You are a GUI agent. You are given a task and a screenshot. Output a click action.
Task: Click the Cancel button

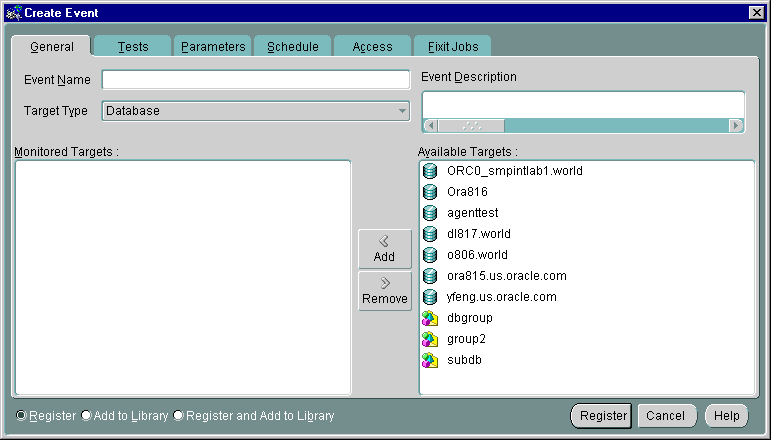(x=665, y=416)
